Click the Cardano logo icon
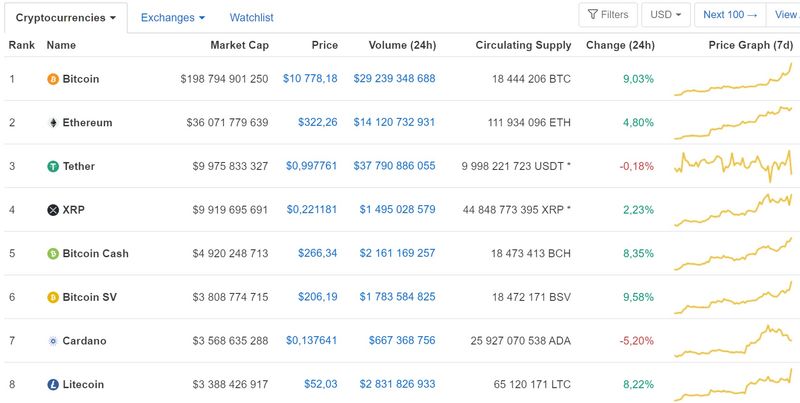 (x=53, y=341)
